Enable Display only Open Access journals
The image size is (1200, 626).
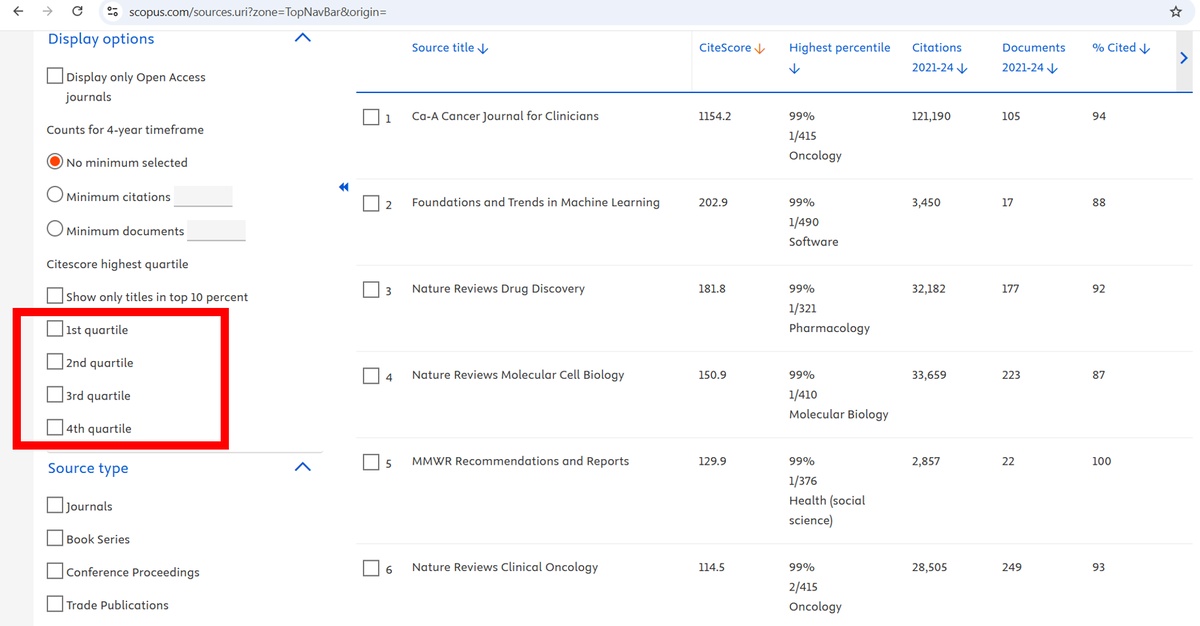pos(54,75)
